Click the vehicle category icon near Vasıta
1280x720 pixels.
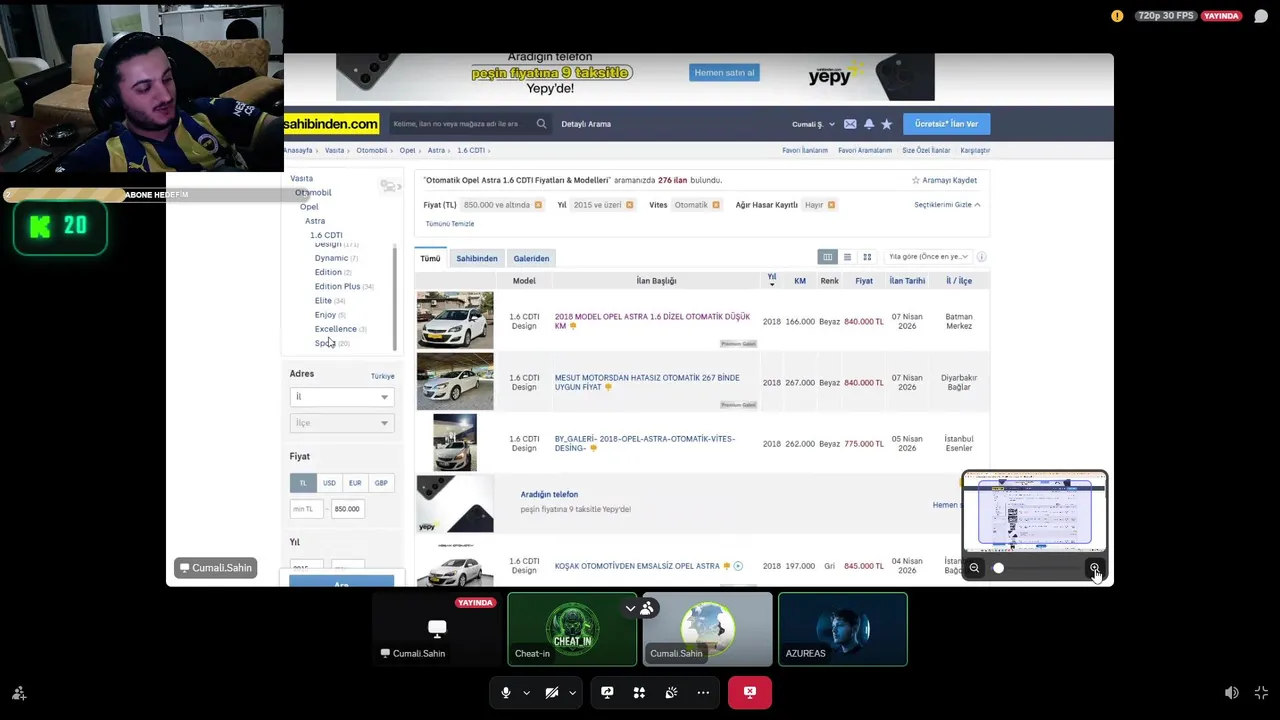pos(388,186)
